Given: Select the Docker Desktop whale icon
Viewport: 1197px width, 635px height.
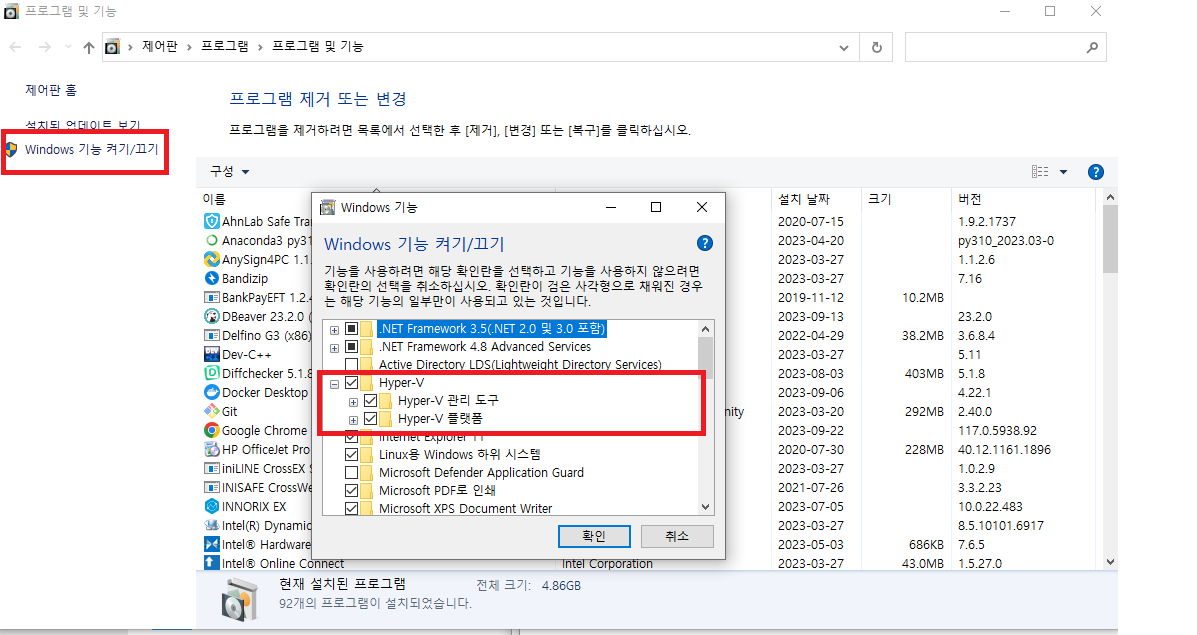Looking at the screenshot, I should [211, 392].
